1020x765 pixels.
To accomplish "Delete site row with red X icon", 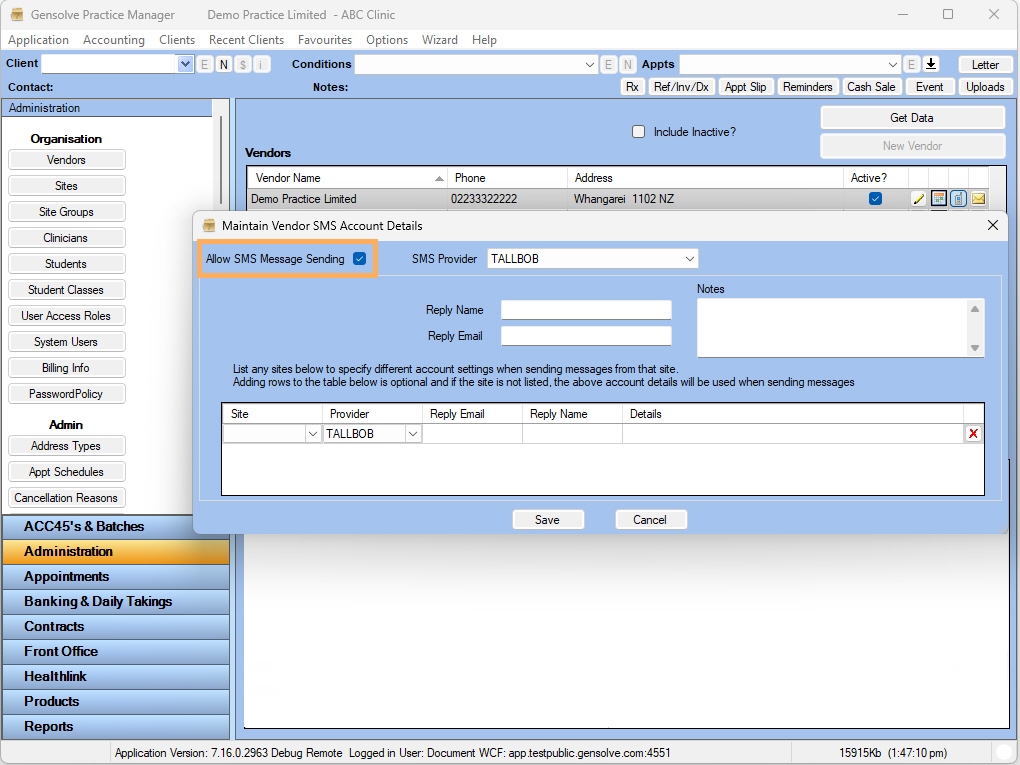I will (x=973, y=434).
